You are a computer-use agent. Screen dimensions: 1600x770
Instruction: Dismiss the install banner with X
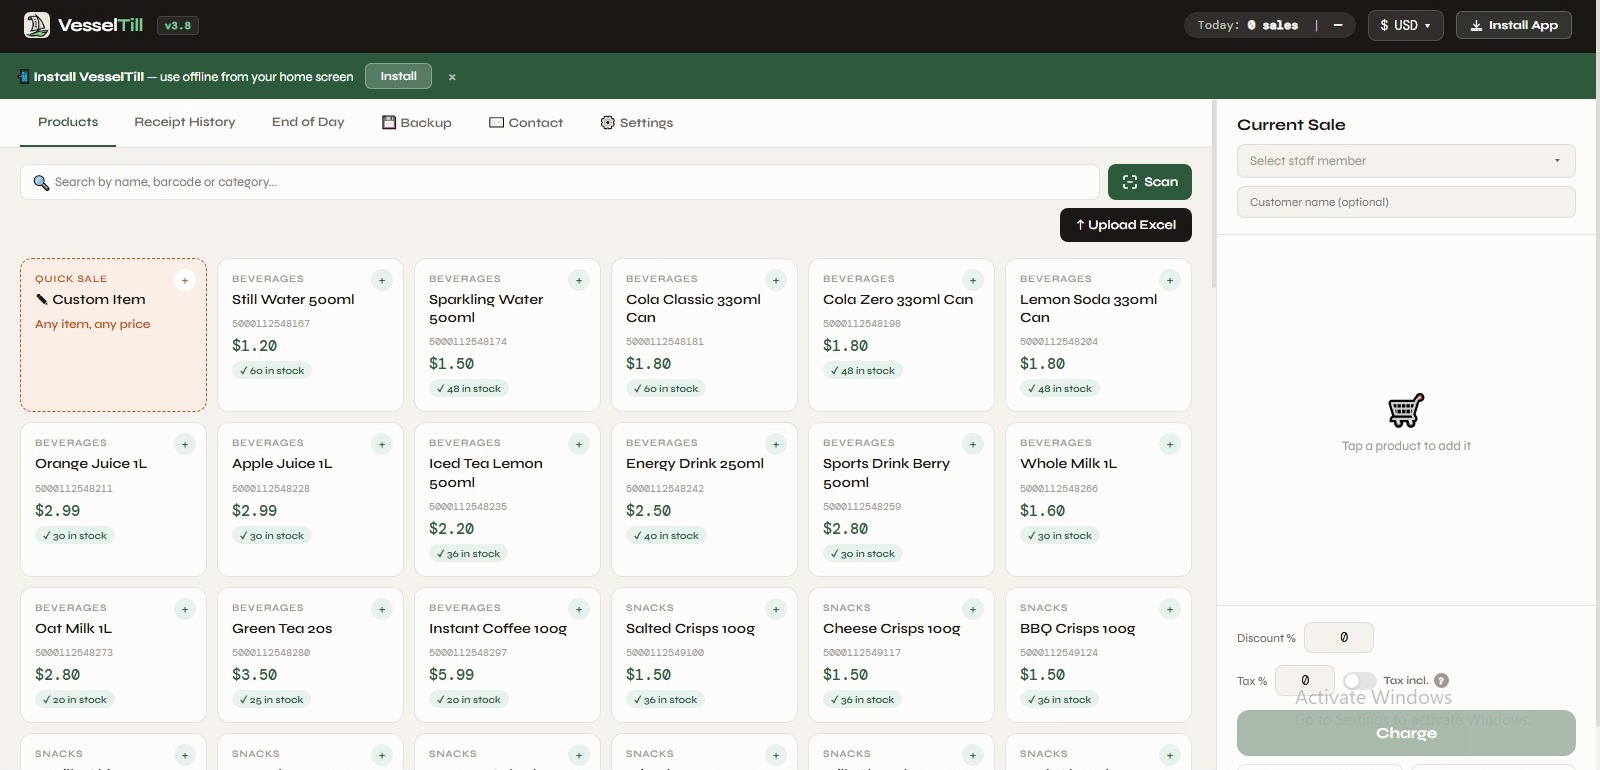tap(452, 77)
